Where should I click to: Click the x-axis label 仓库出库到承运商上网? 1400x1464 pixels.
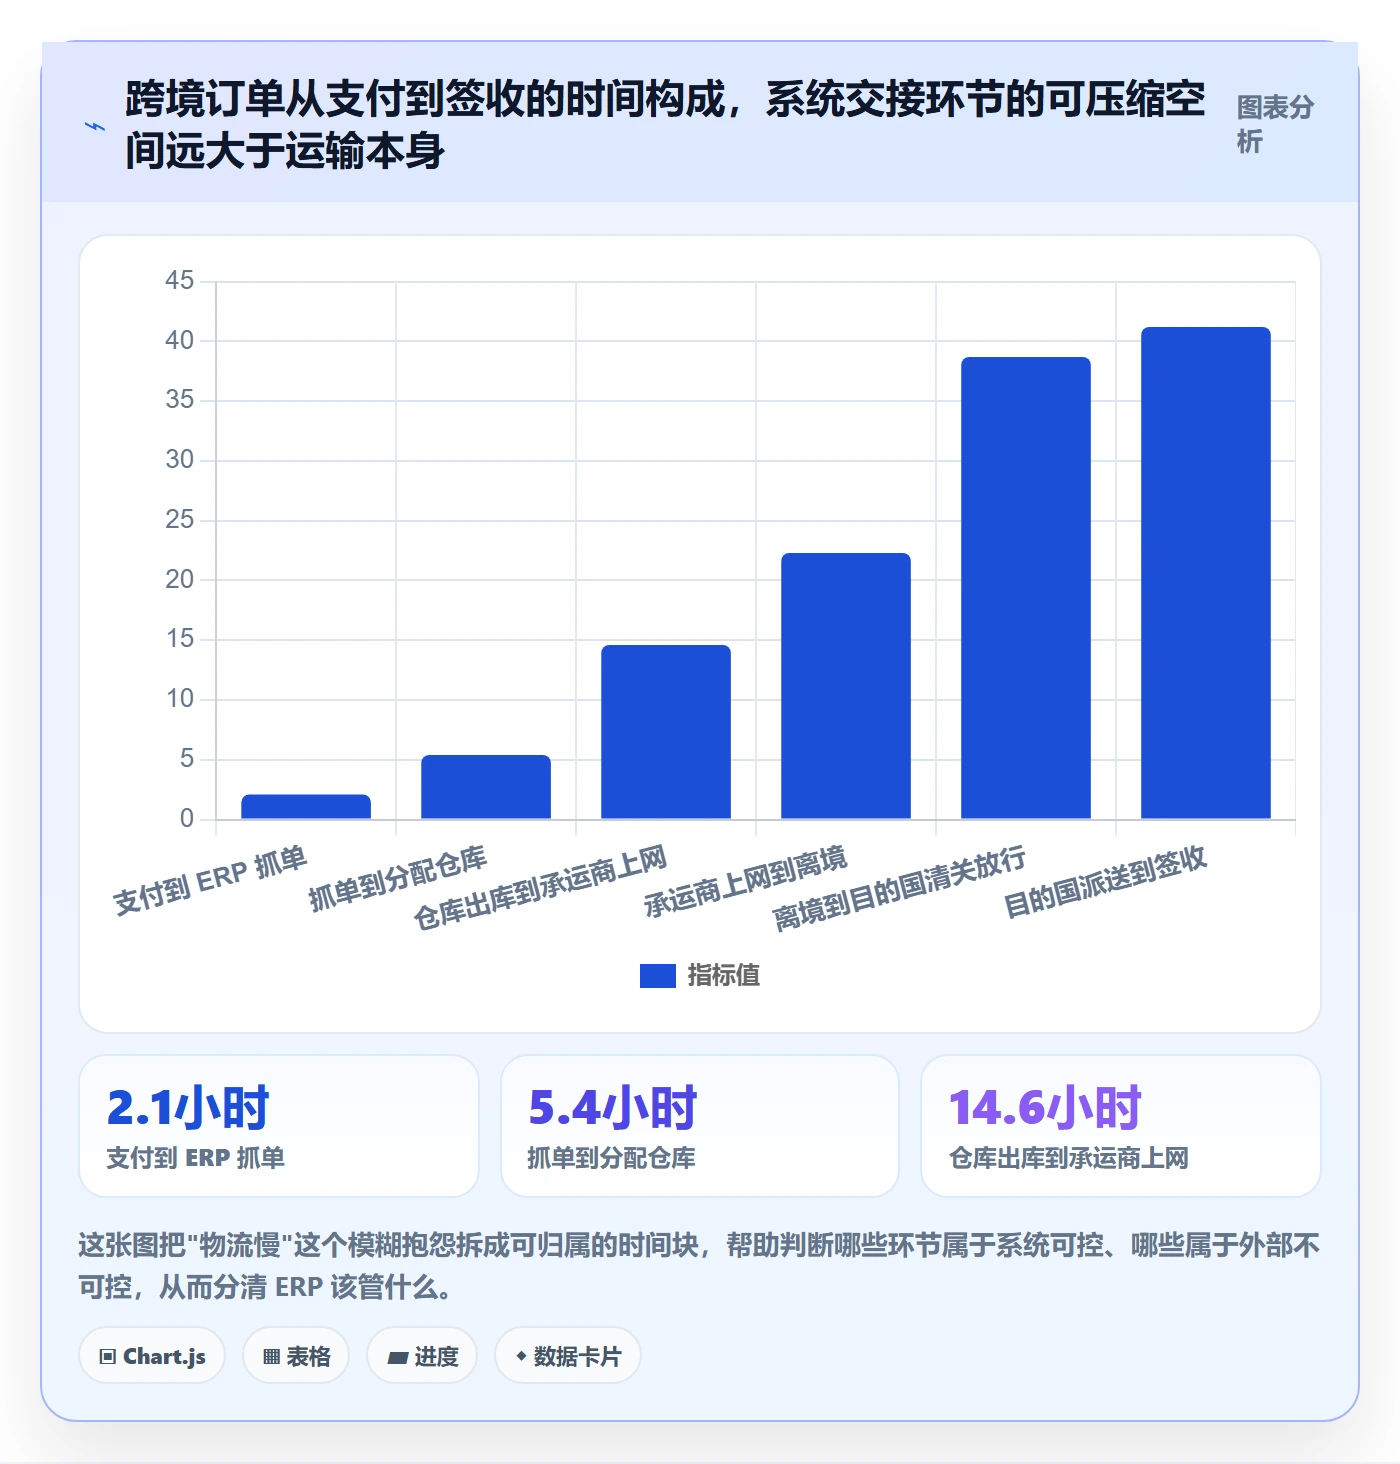tap(540, 888)
